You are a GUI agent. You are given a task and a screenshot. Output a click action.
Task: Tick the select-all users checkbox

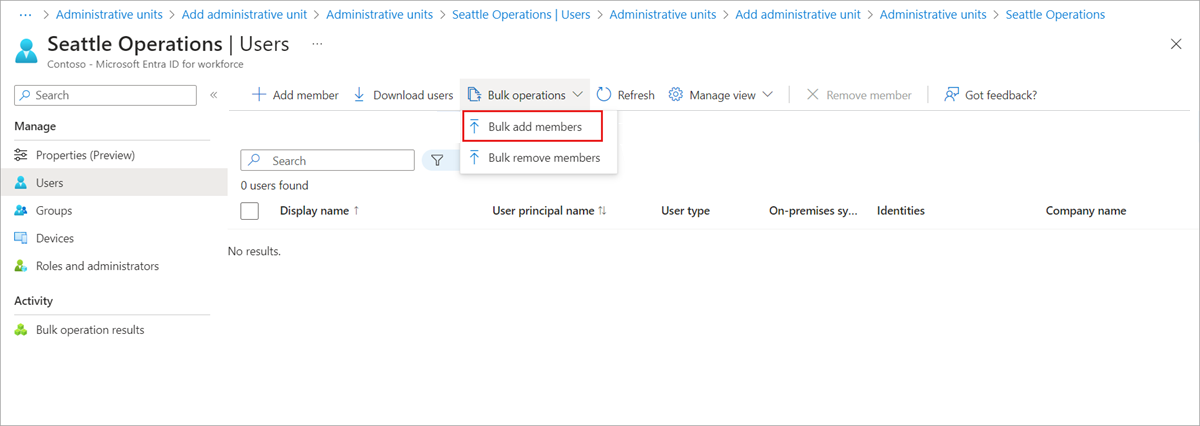[x=250, y=211]
